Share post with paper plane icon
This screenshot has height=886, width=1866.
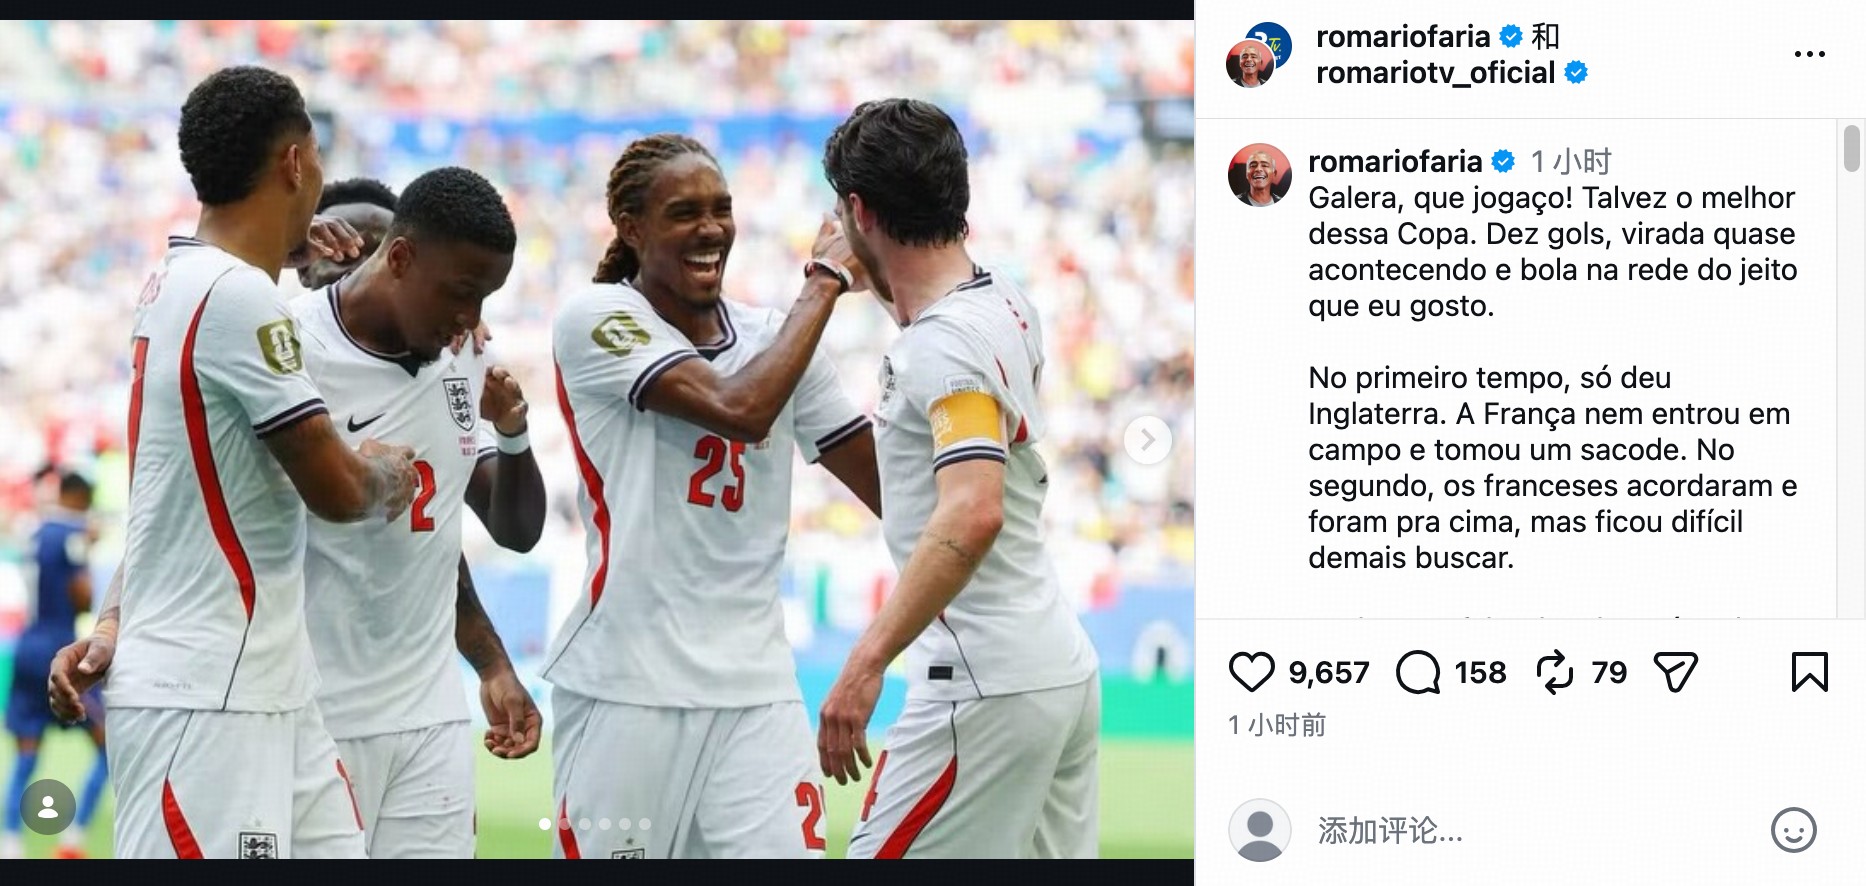click(x=1676, y=672)
